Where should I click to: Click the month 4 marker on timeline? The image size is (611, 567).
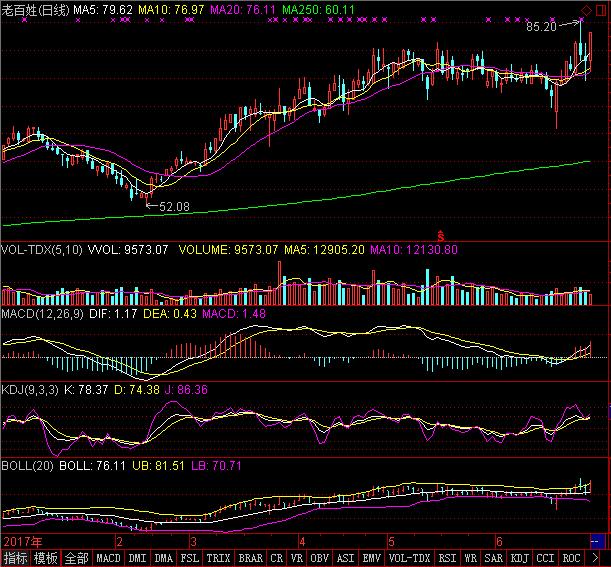coord(302,542)
